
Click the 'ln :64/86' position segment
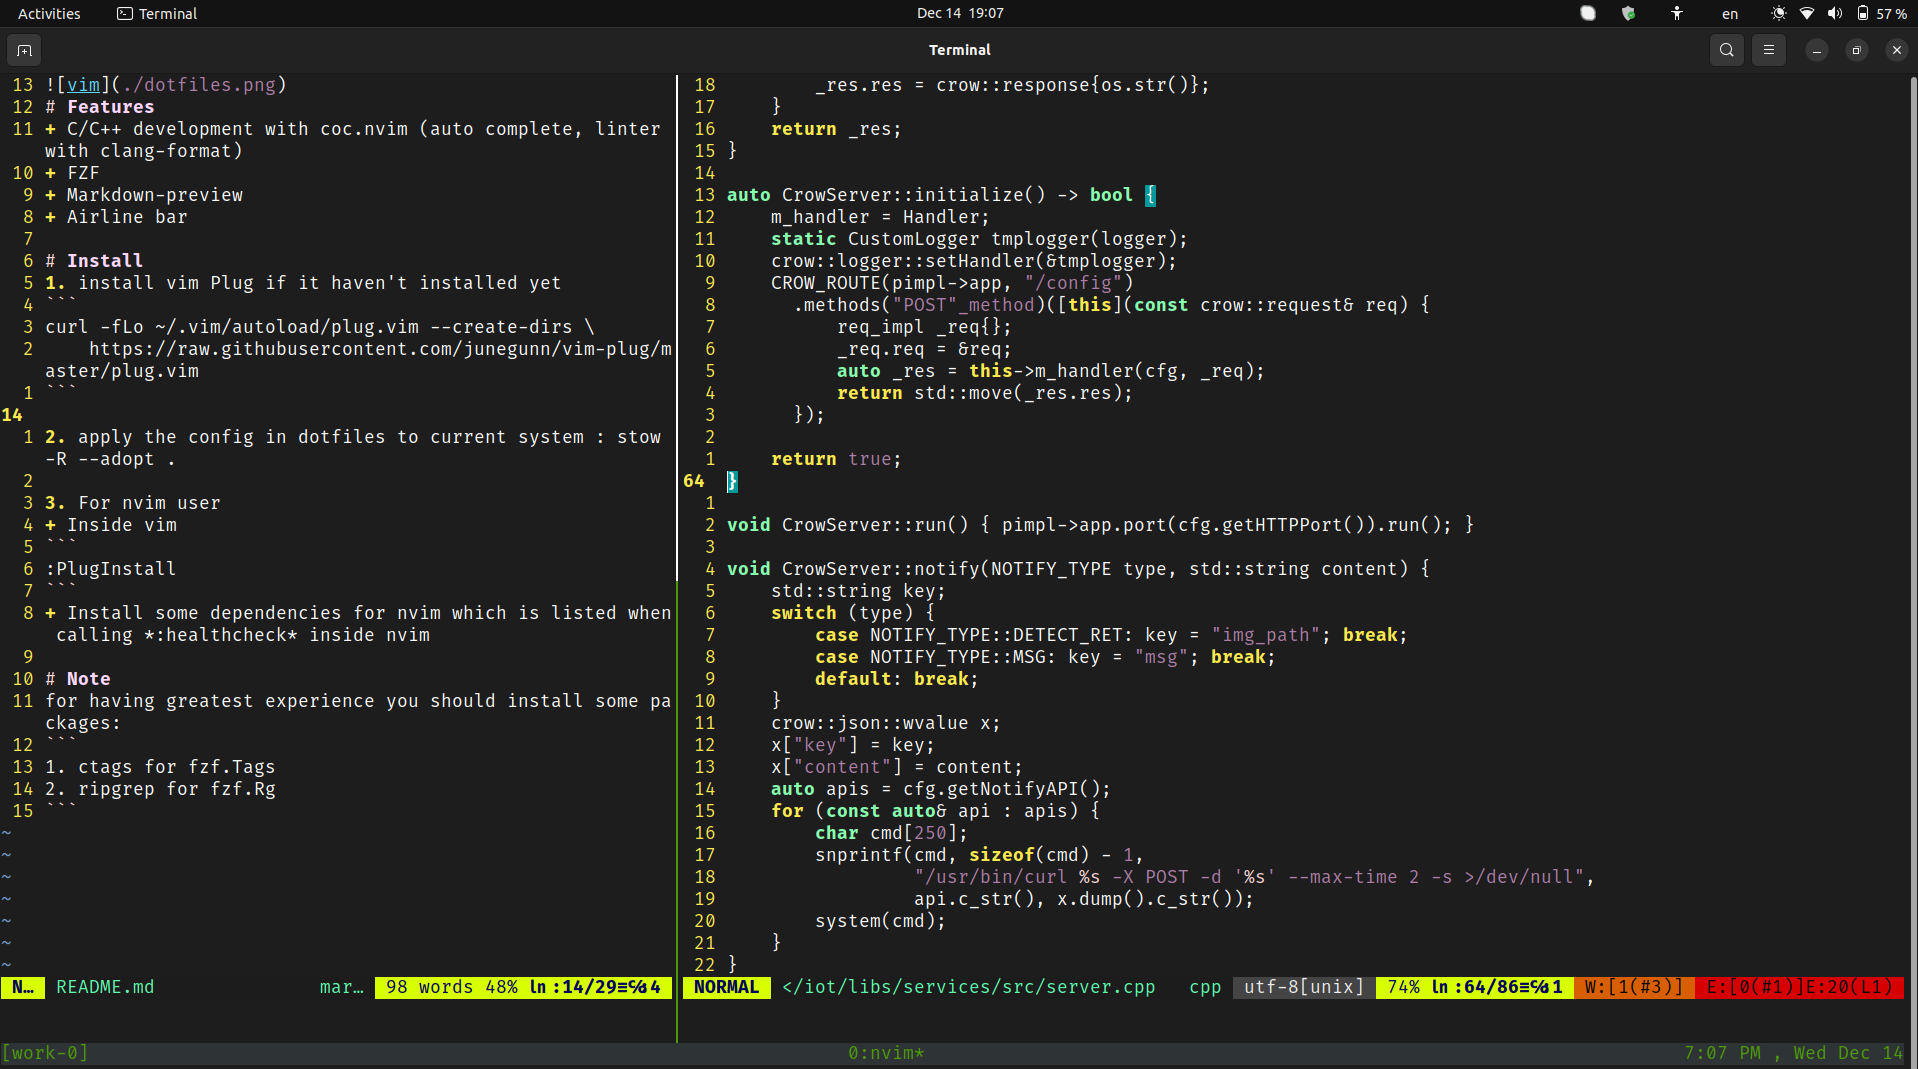point(1497,987)
